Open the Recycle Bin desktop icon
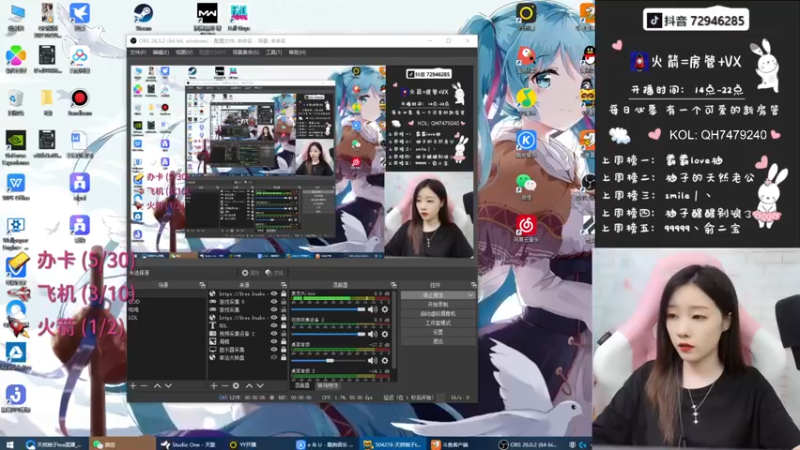This screenshot has height=450, width=800. 15,102
